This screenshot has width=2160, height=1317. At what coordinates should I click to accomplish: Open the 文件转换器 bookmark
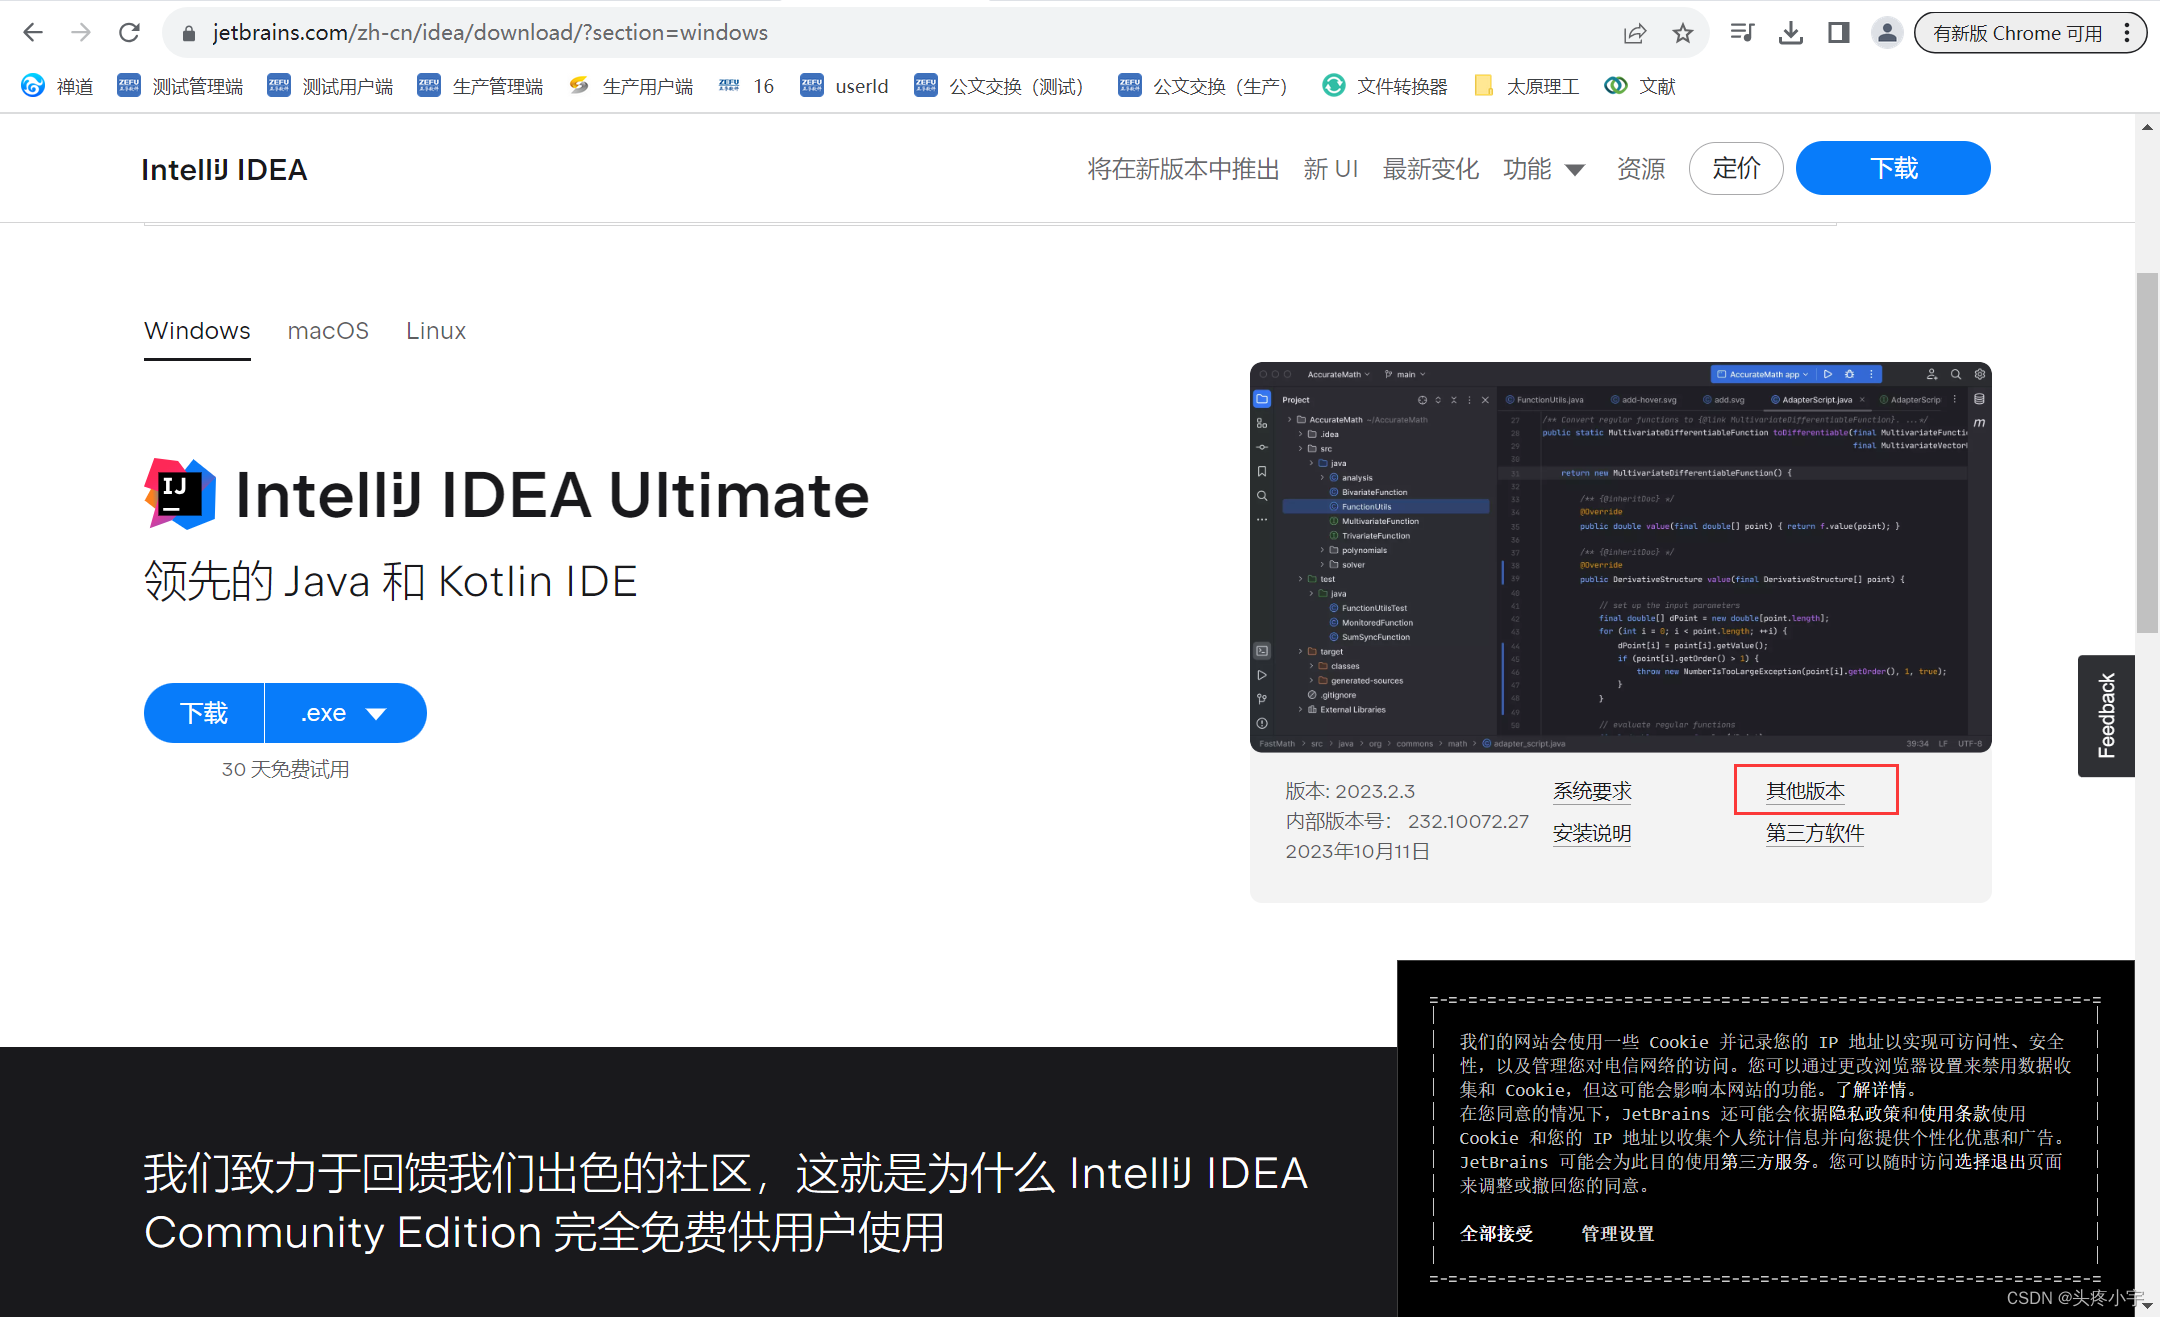[x=1385, y=86]
